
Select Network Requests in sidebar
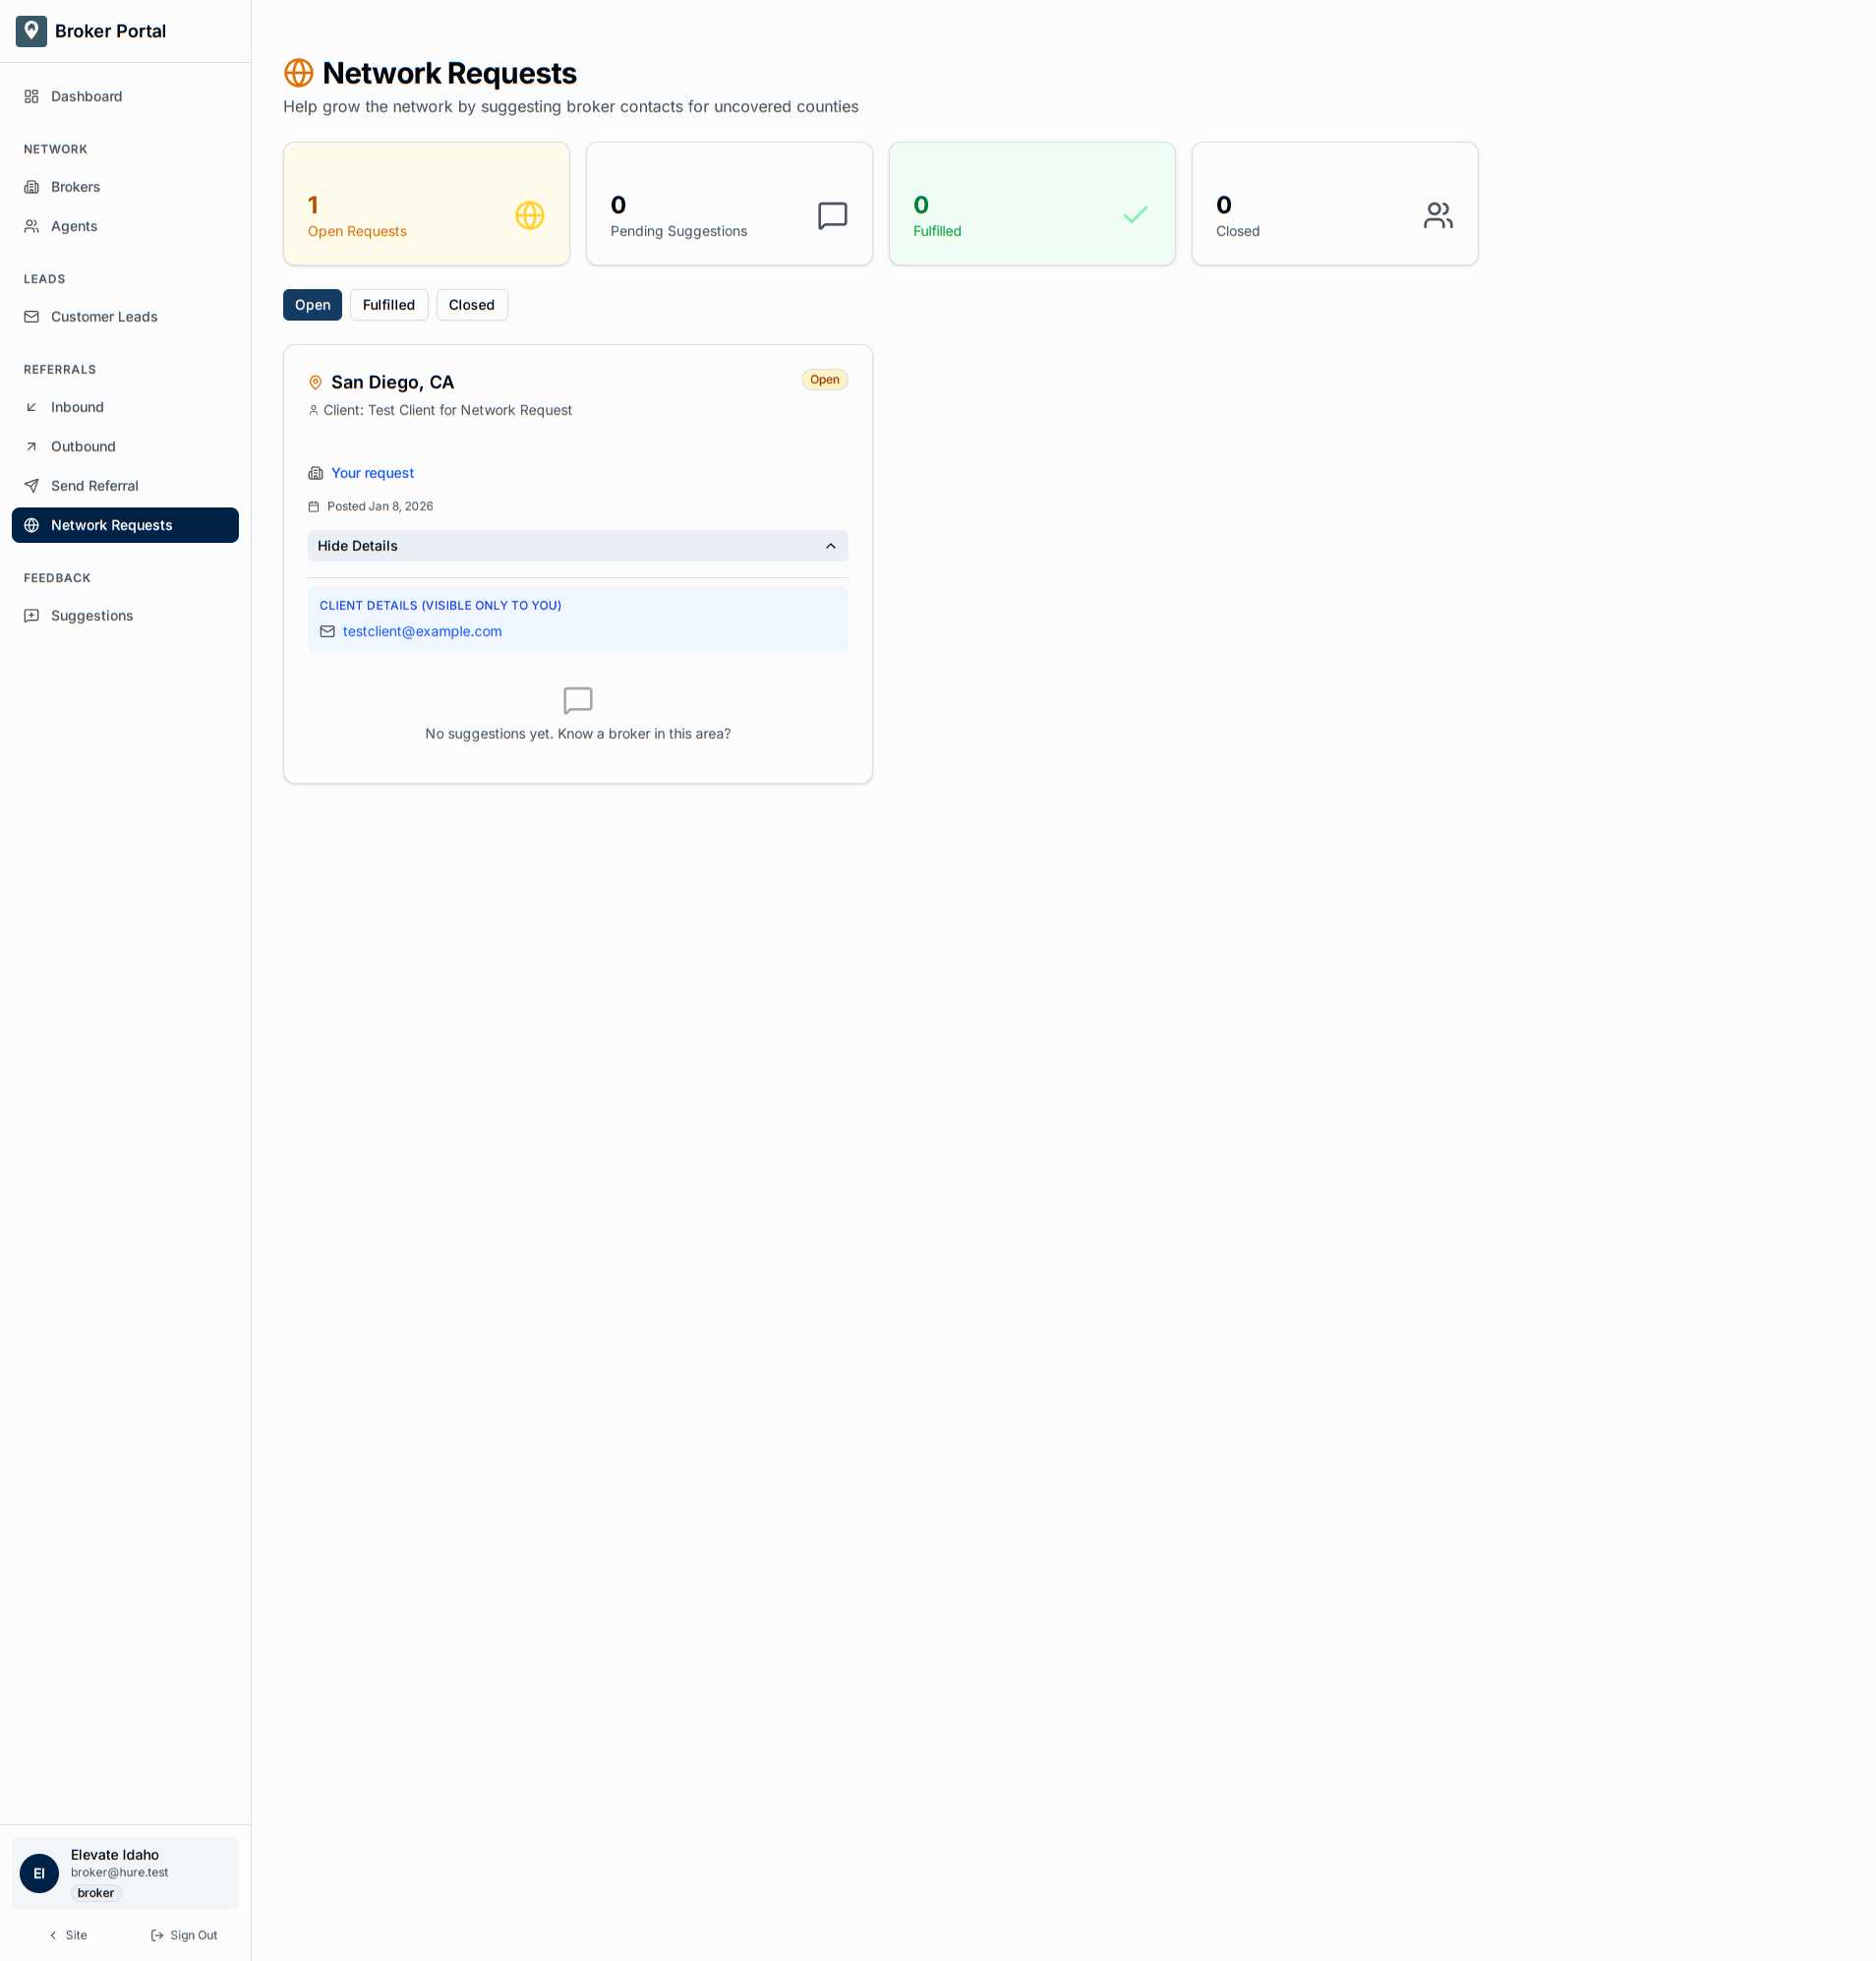click(111, 525)
